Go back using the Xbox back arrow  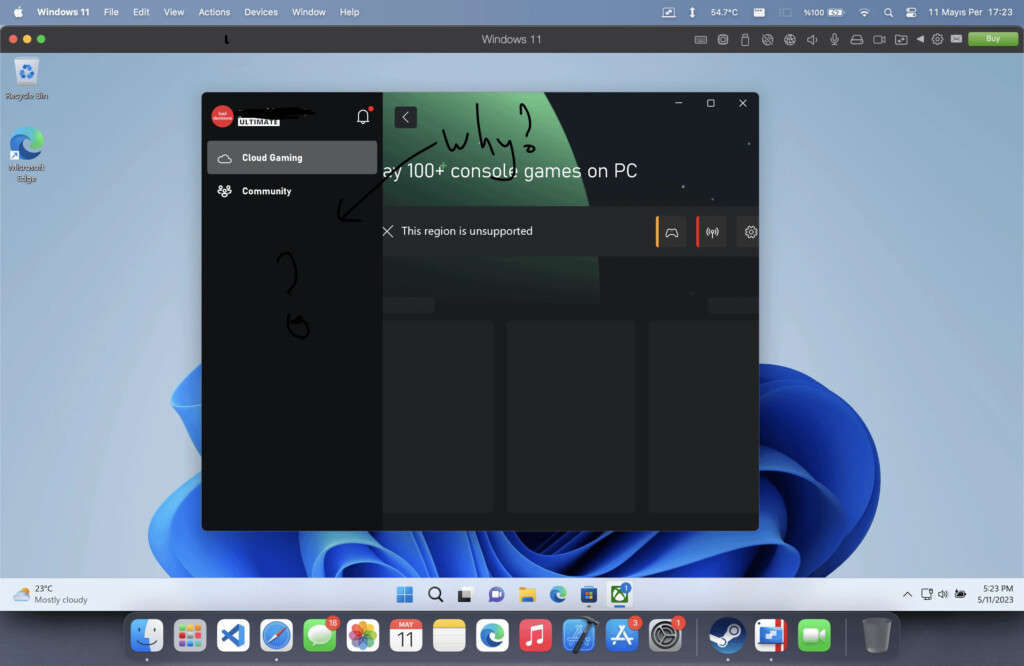click(x=406, y=117)
